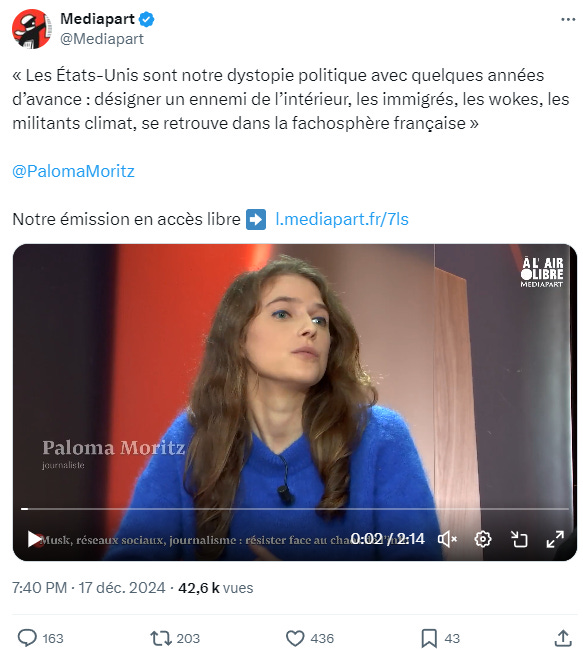Viewport: 583px width, 649px height.
Task: Open the Mediapart display name
Action: pos(98,19)
